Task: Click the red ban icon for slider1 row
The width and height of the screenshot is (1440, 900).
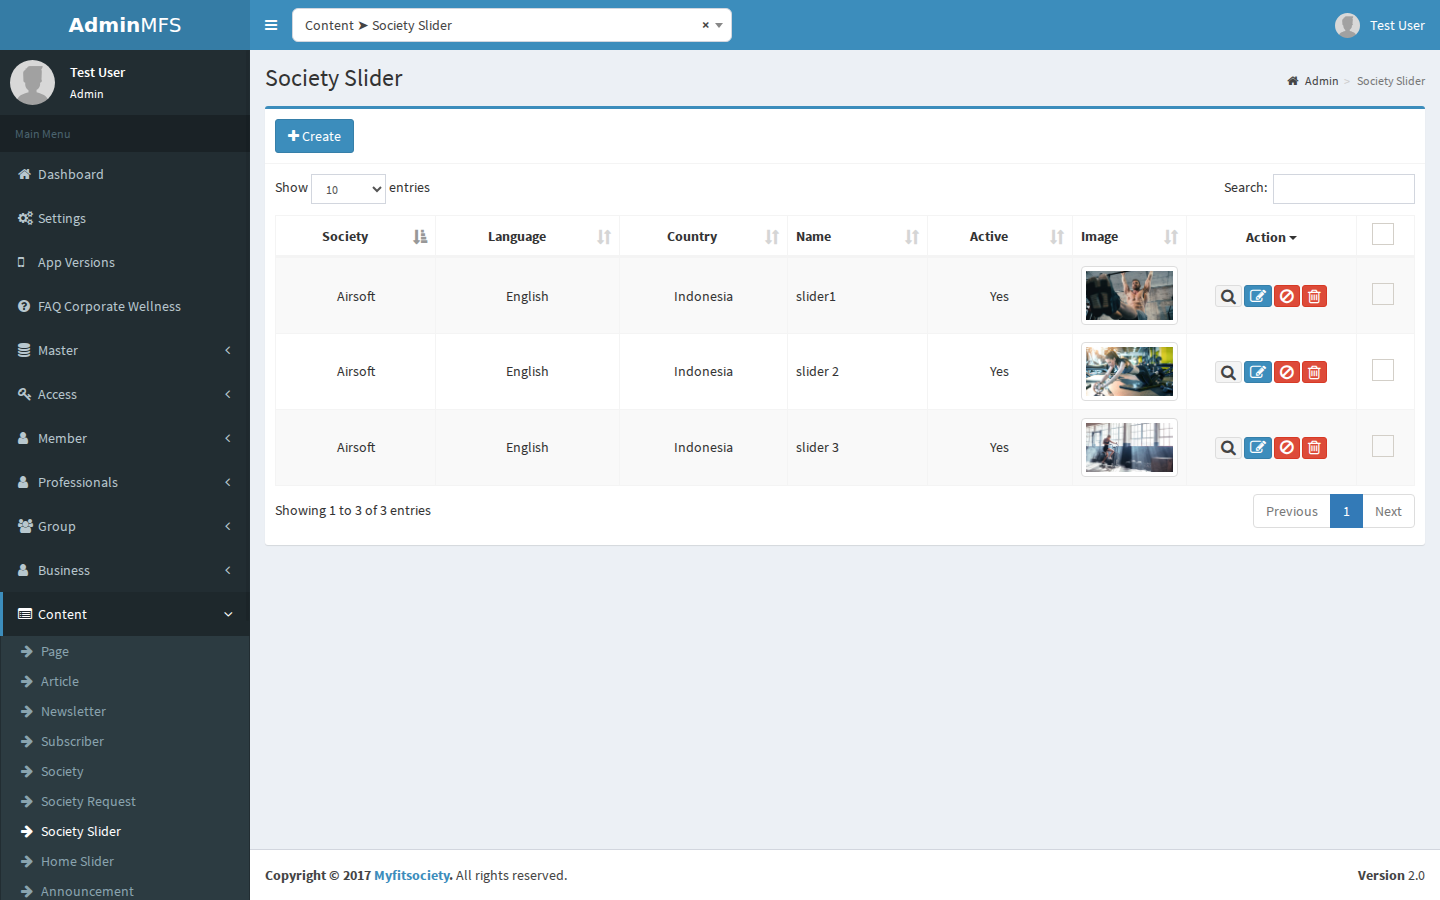Action: (1287, 296)
